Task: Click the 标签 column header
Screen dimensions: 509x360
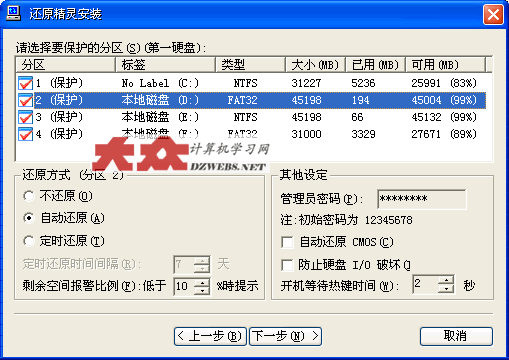Action: [165, 65]
